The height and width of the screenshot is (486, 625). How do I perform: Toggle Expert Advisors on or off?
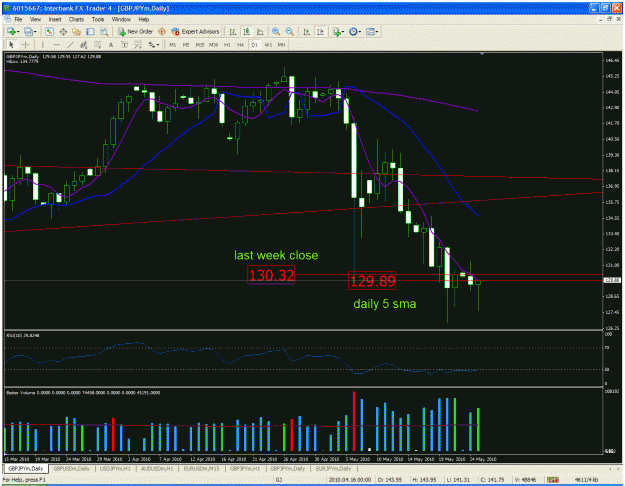click(x=195, y=31)
